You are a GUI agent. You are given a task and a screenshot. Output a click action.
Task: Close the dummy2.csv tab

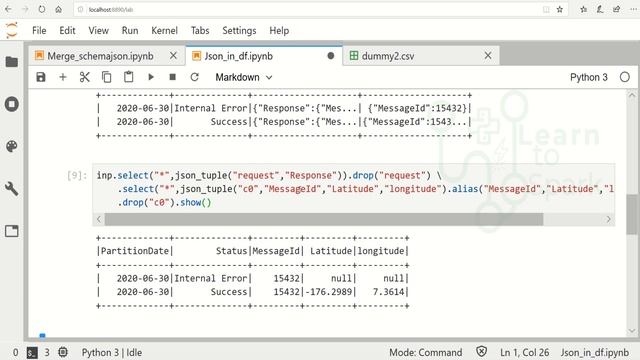pyautogui.click(x=488, y=56)
